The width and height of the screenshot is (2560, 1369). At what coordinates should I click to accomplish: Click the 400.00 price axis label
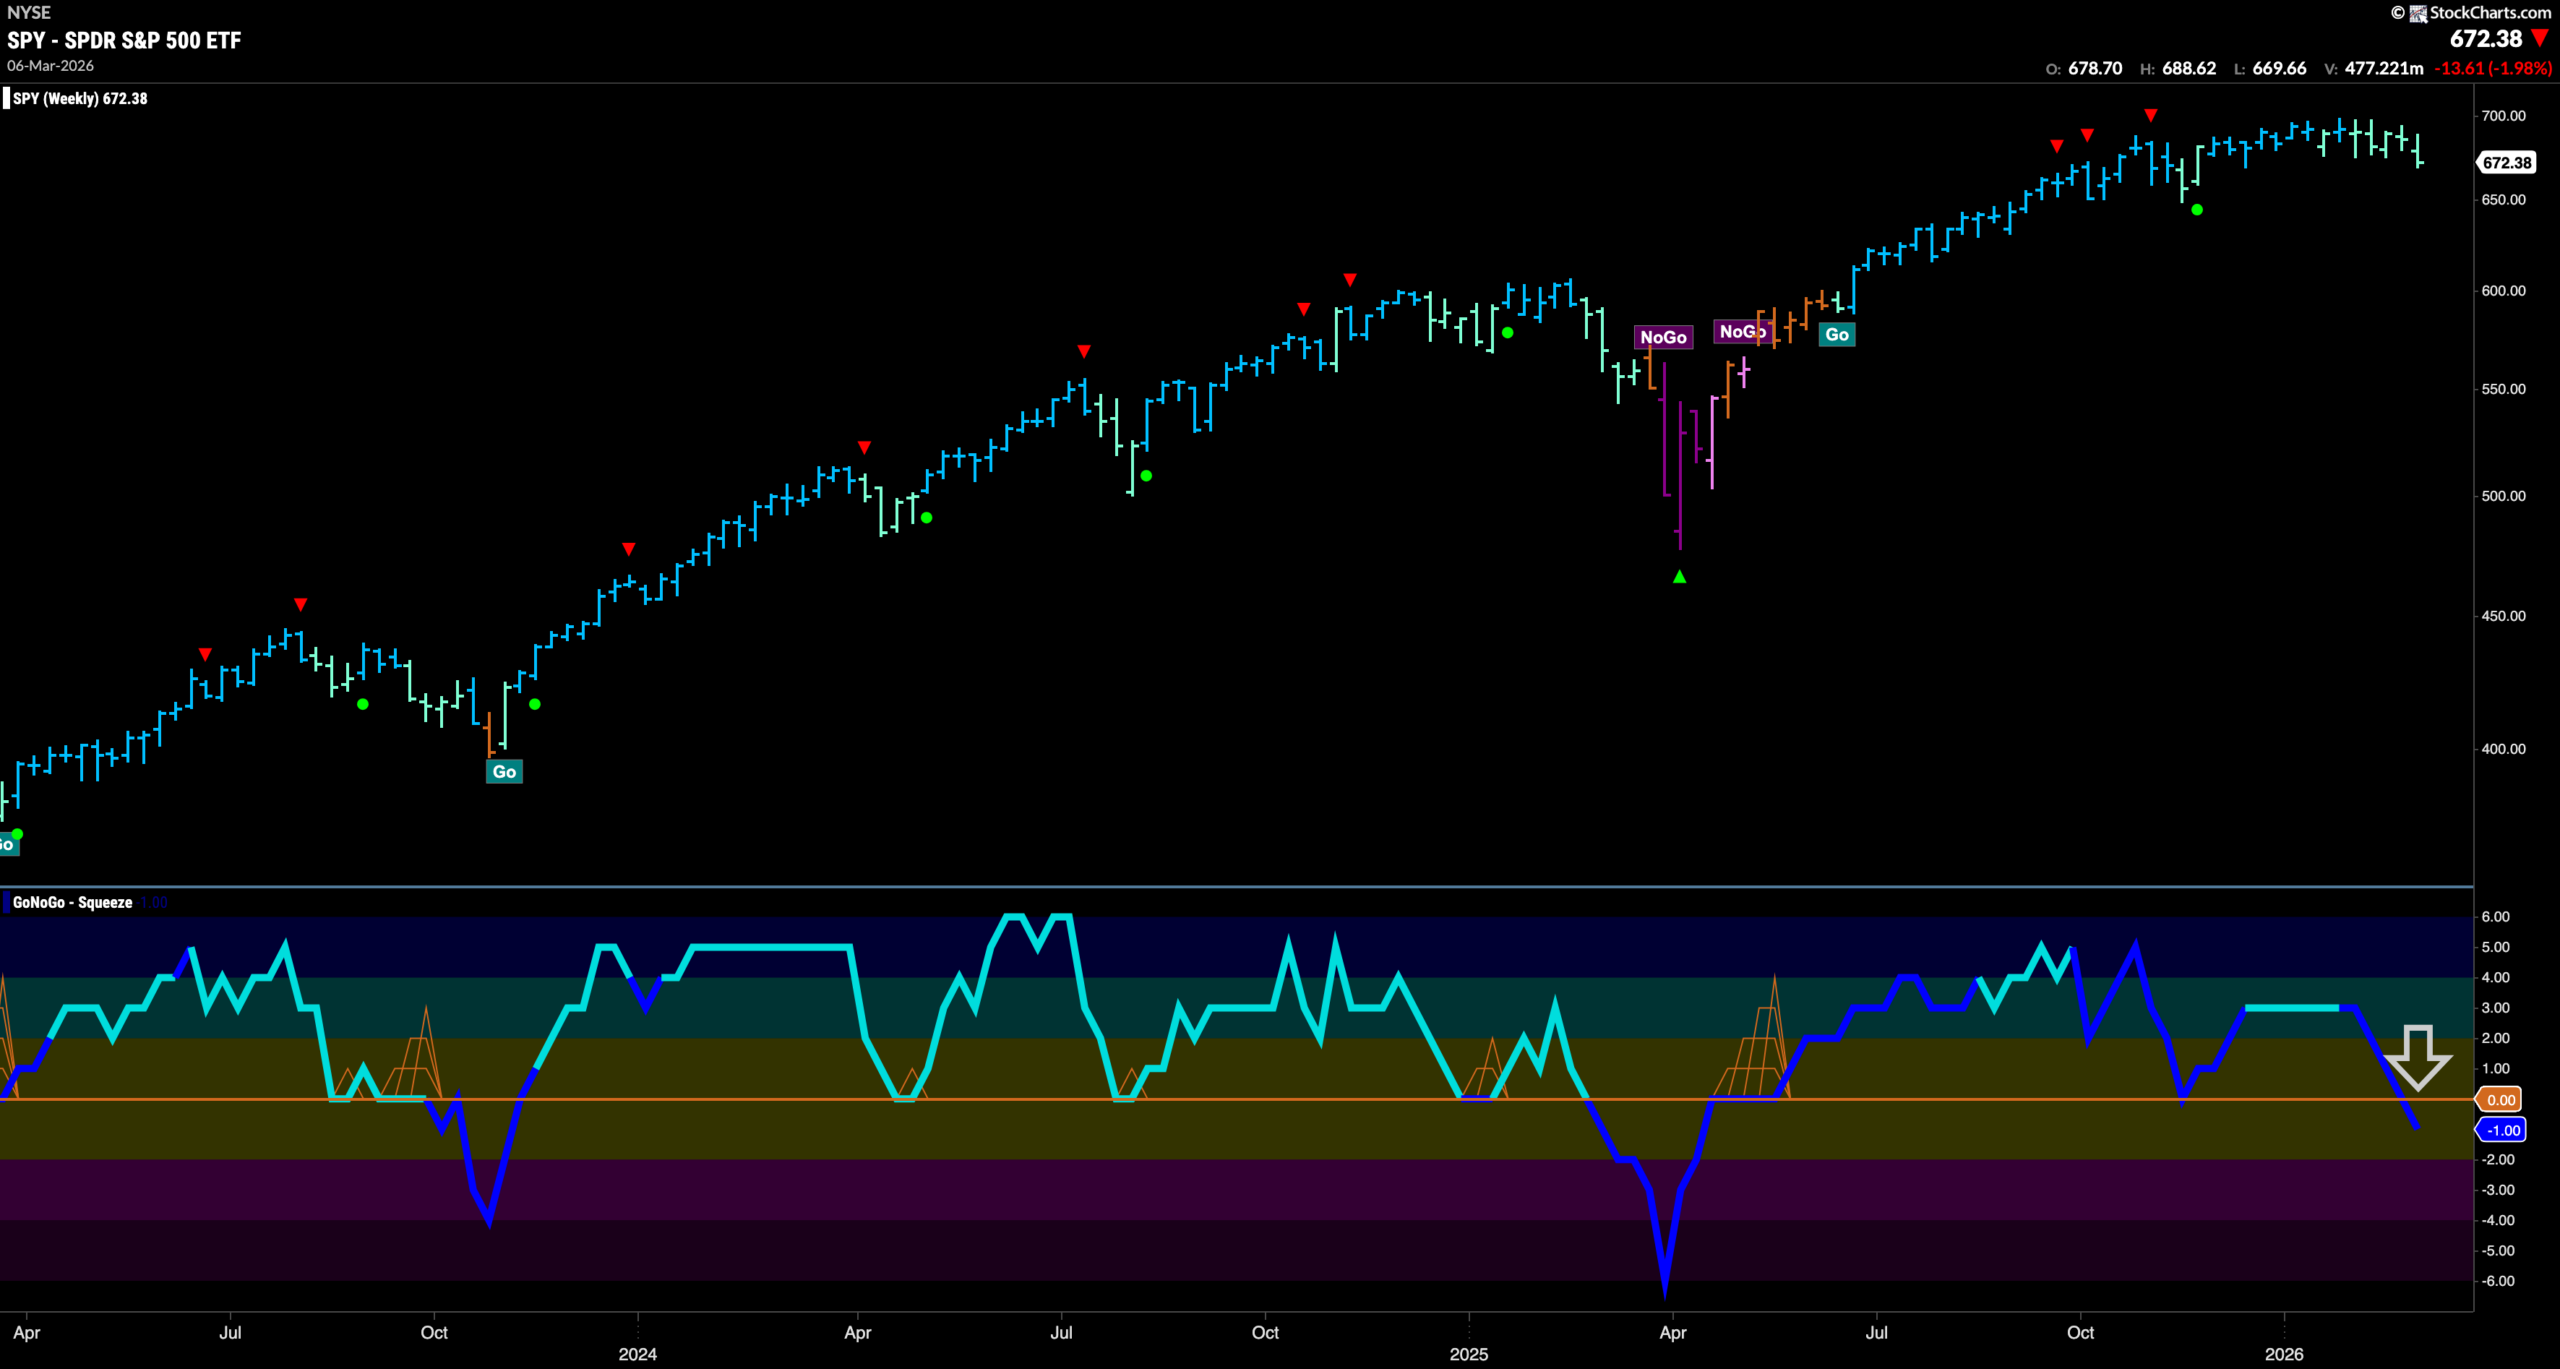(2503, 749)
